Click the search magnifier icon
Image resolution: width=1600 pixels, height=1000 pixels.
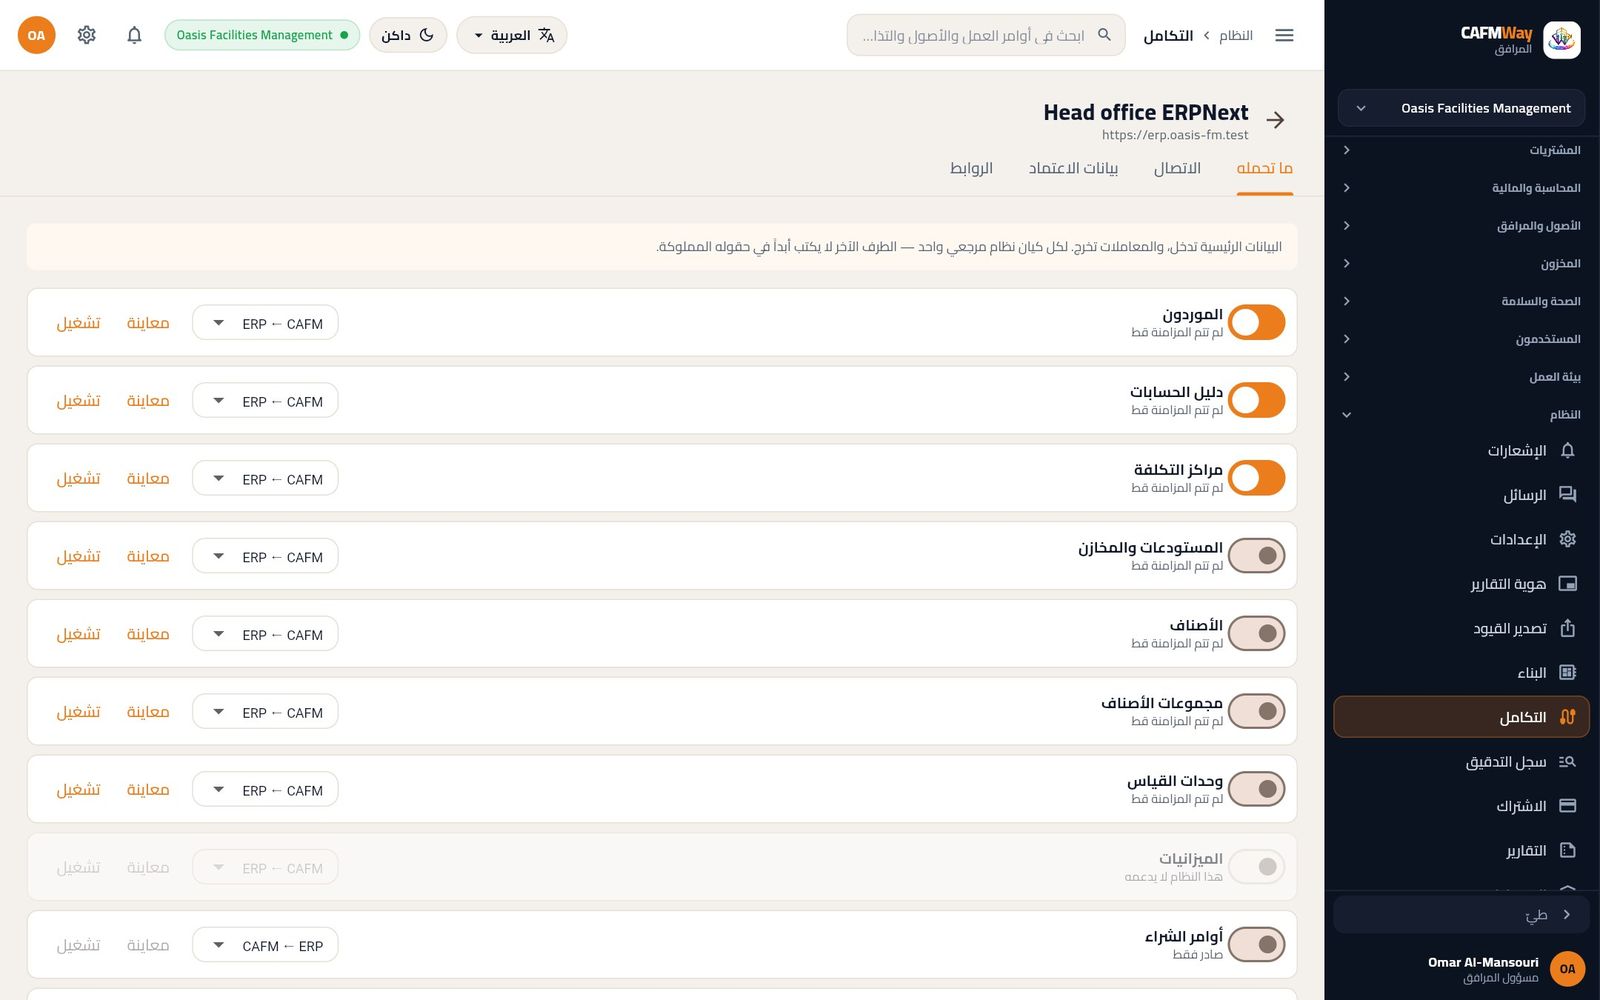pyautogui.click(x=1104, y=35)
